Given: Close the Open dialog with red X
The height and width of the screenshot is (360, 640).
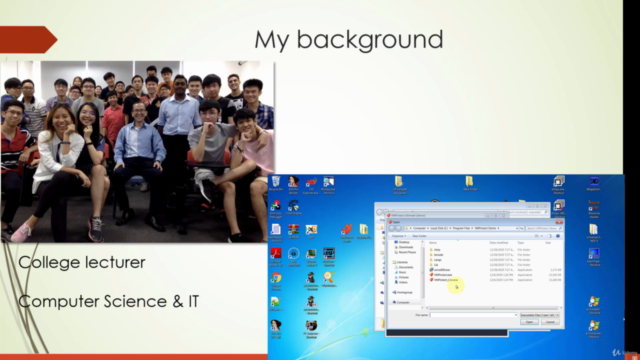Looking at the screenshot, I should (x=559, y=222).
